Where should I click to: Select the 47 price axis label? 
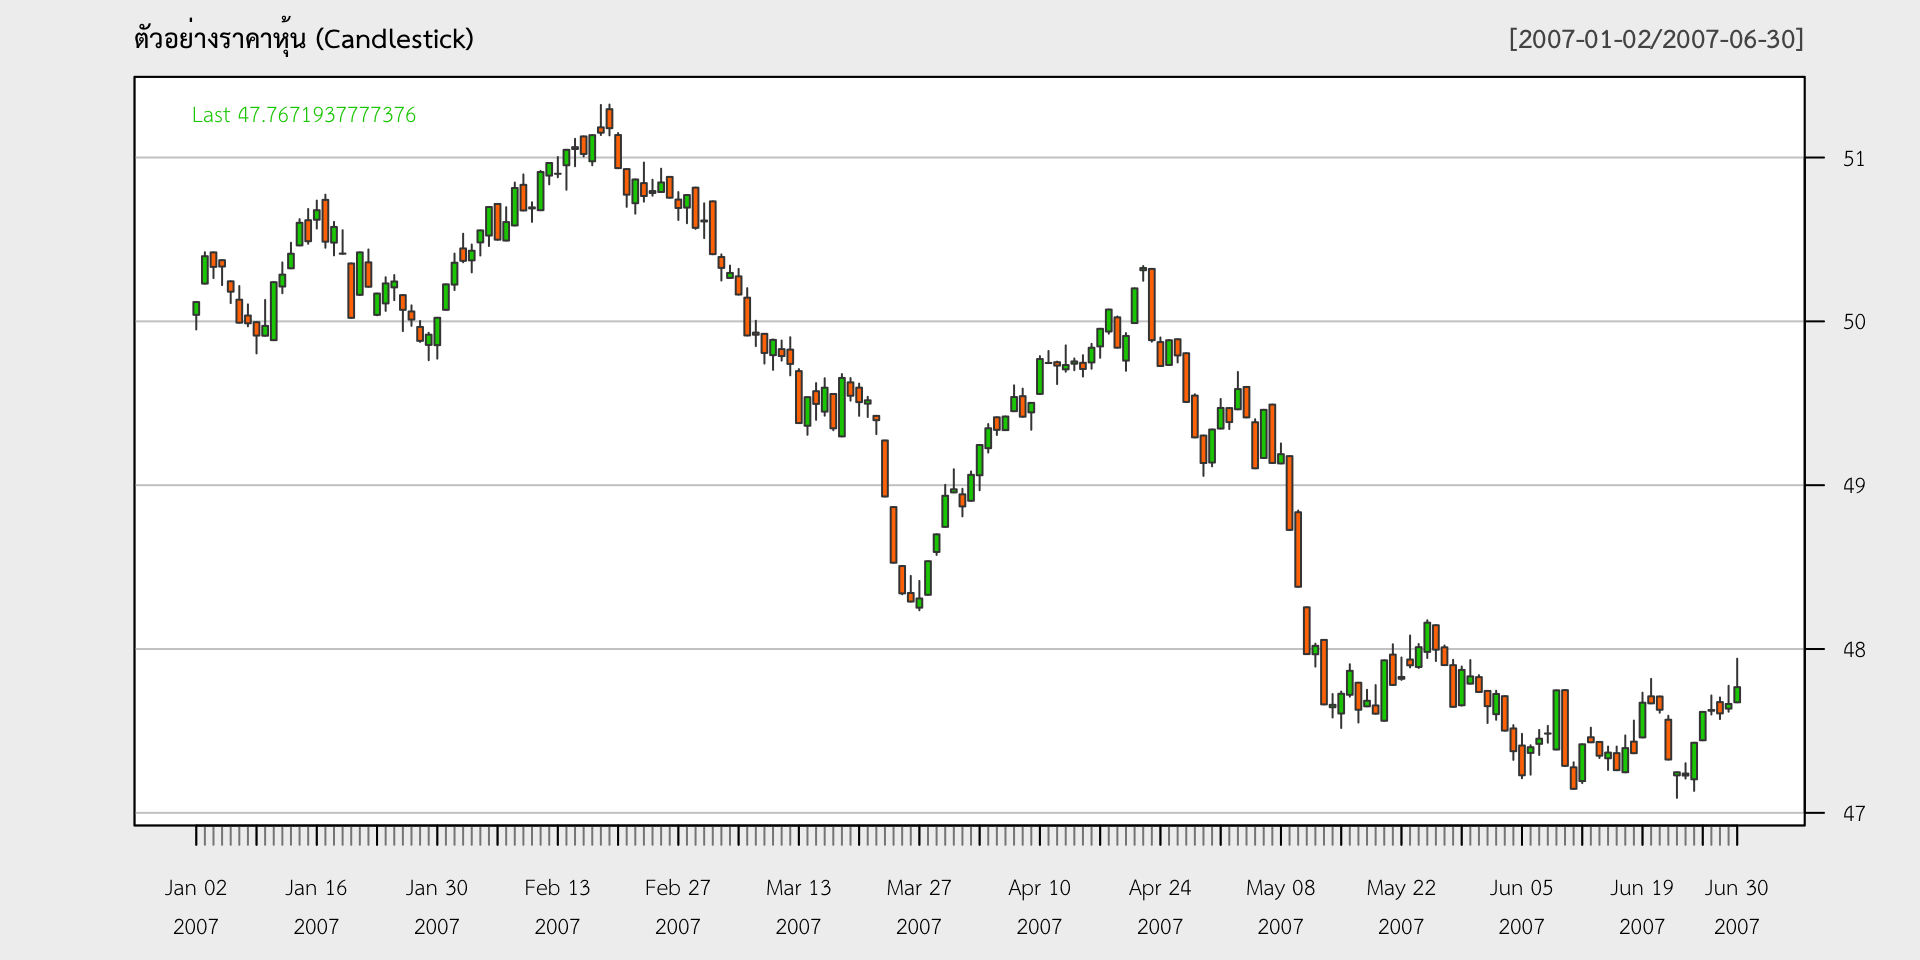pyautogui.click(x=1853, y=814)
